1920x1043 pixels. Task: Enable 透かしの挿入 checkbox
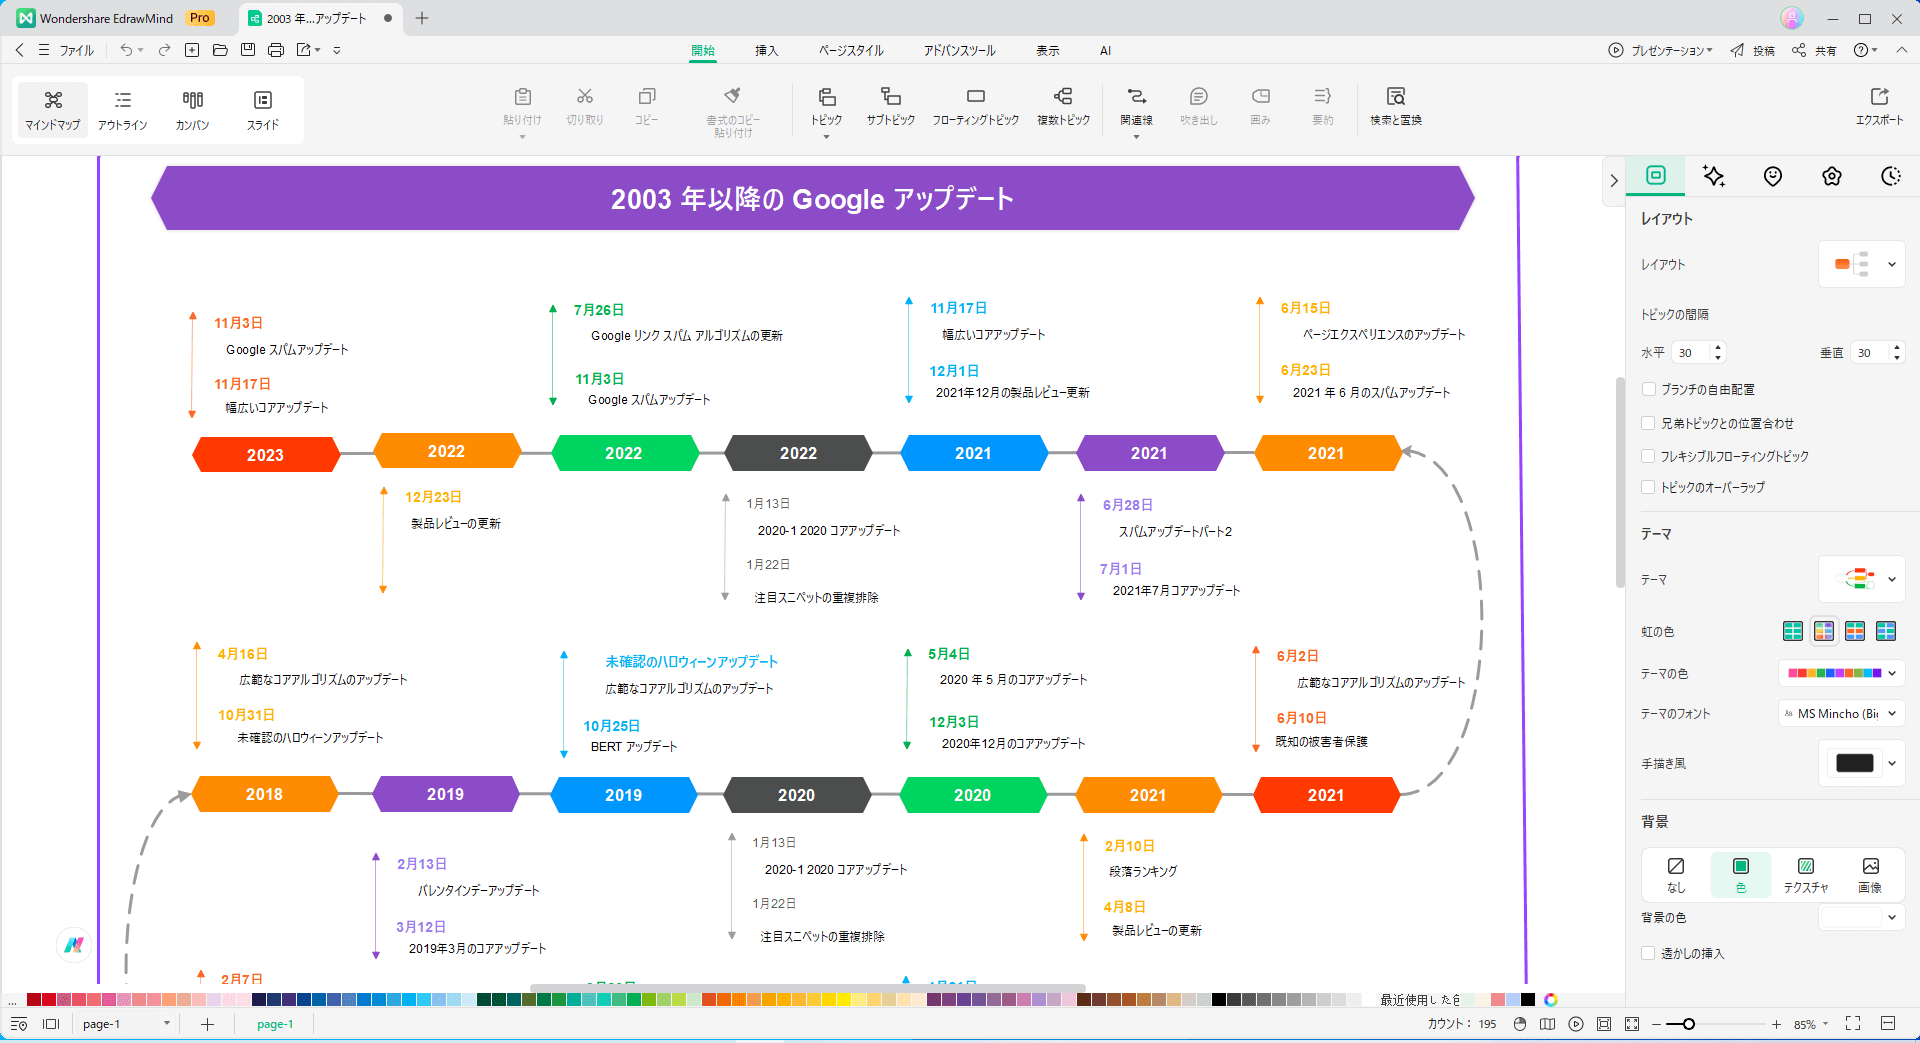click(x=1648, y=953)
